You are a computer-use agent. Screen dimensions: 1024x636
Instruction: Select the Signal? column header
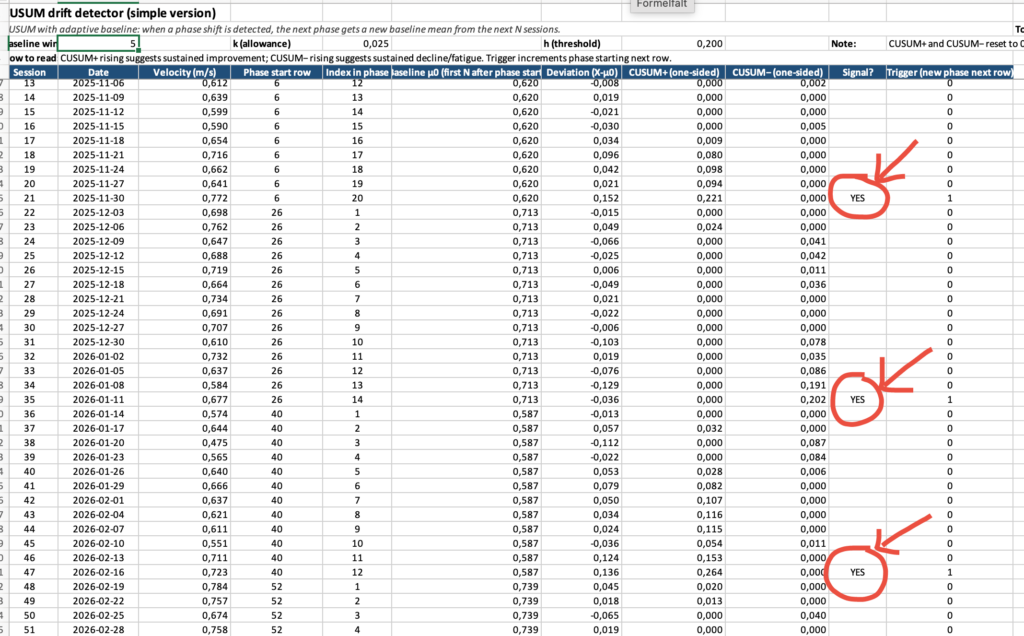point(857,72)
